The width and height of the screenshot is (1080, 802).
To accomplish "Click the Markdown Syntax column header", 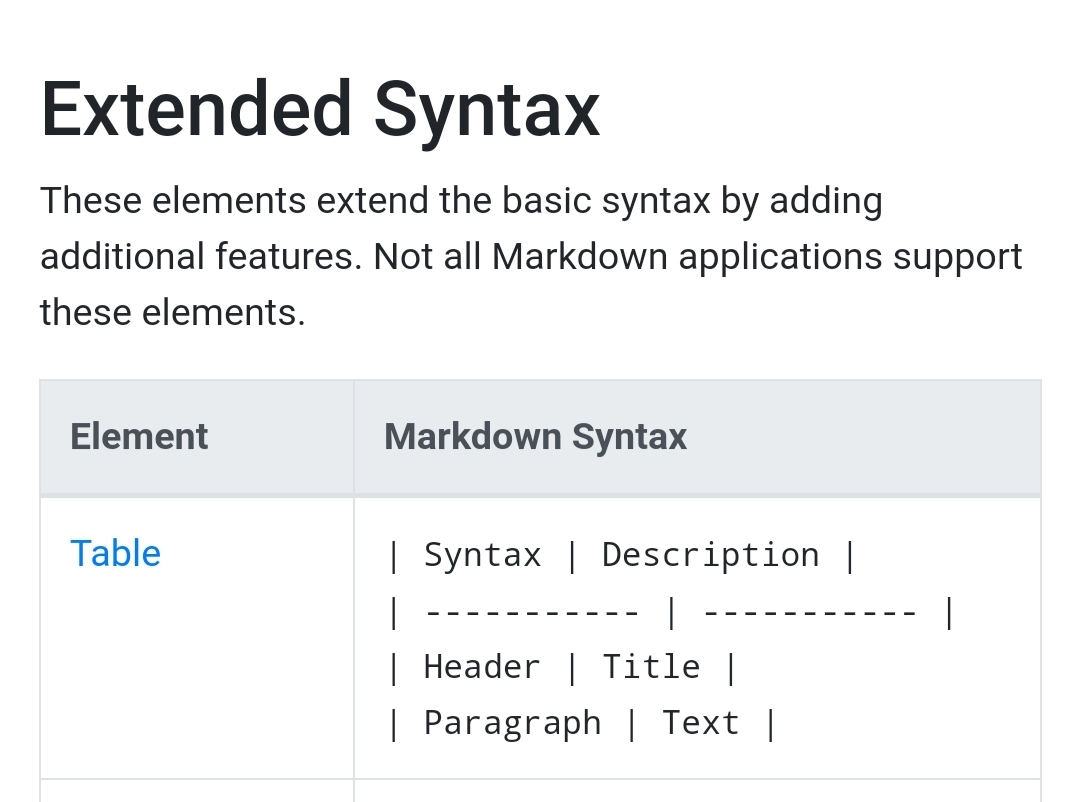I will [x=534, y=436].
